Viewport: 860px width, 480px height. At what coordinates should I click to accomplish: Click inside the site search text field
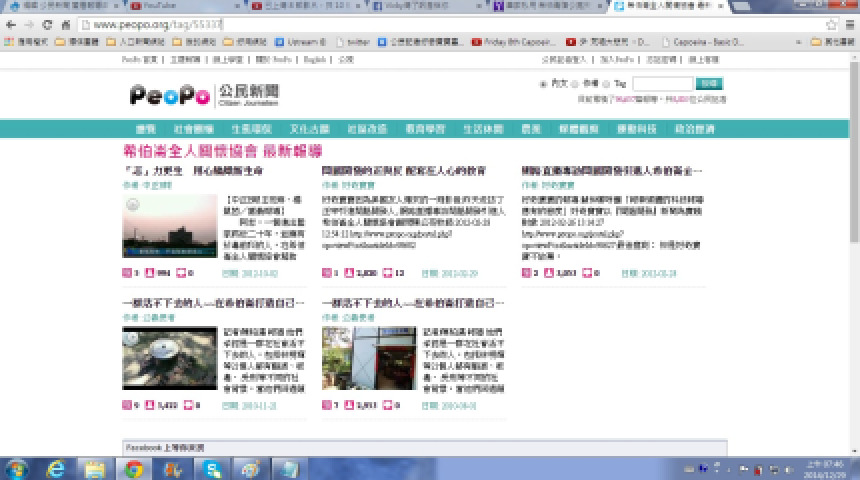661,84
